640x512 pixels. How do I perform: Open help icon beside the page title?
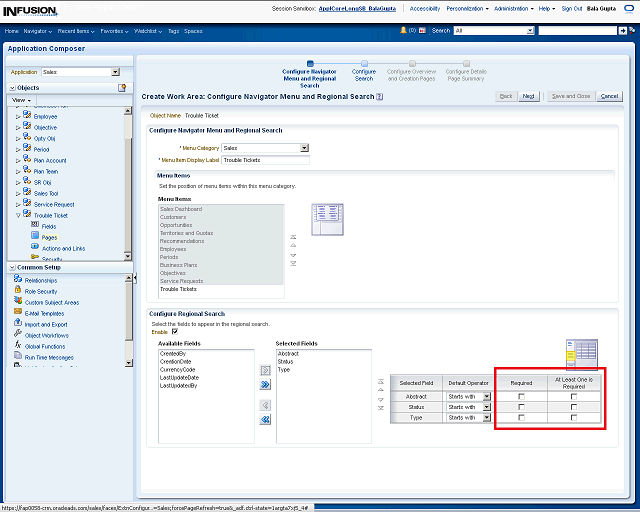point(380,97)
